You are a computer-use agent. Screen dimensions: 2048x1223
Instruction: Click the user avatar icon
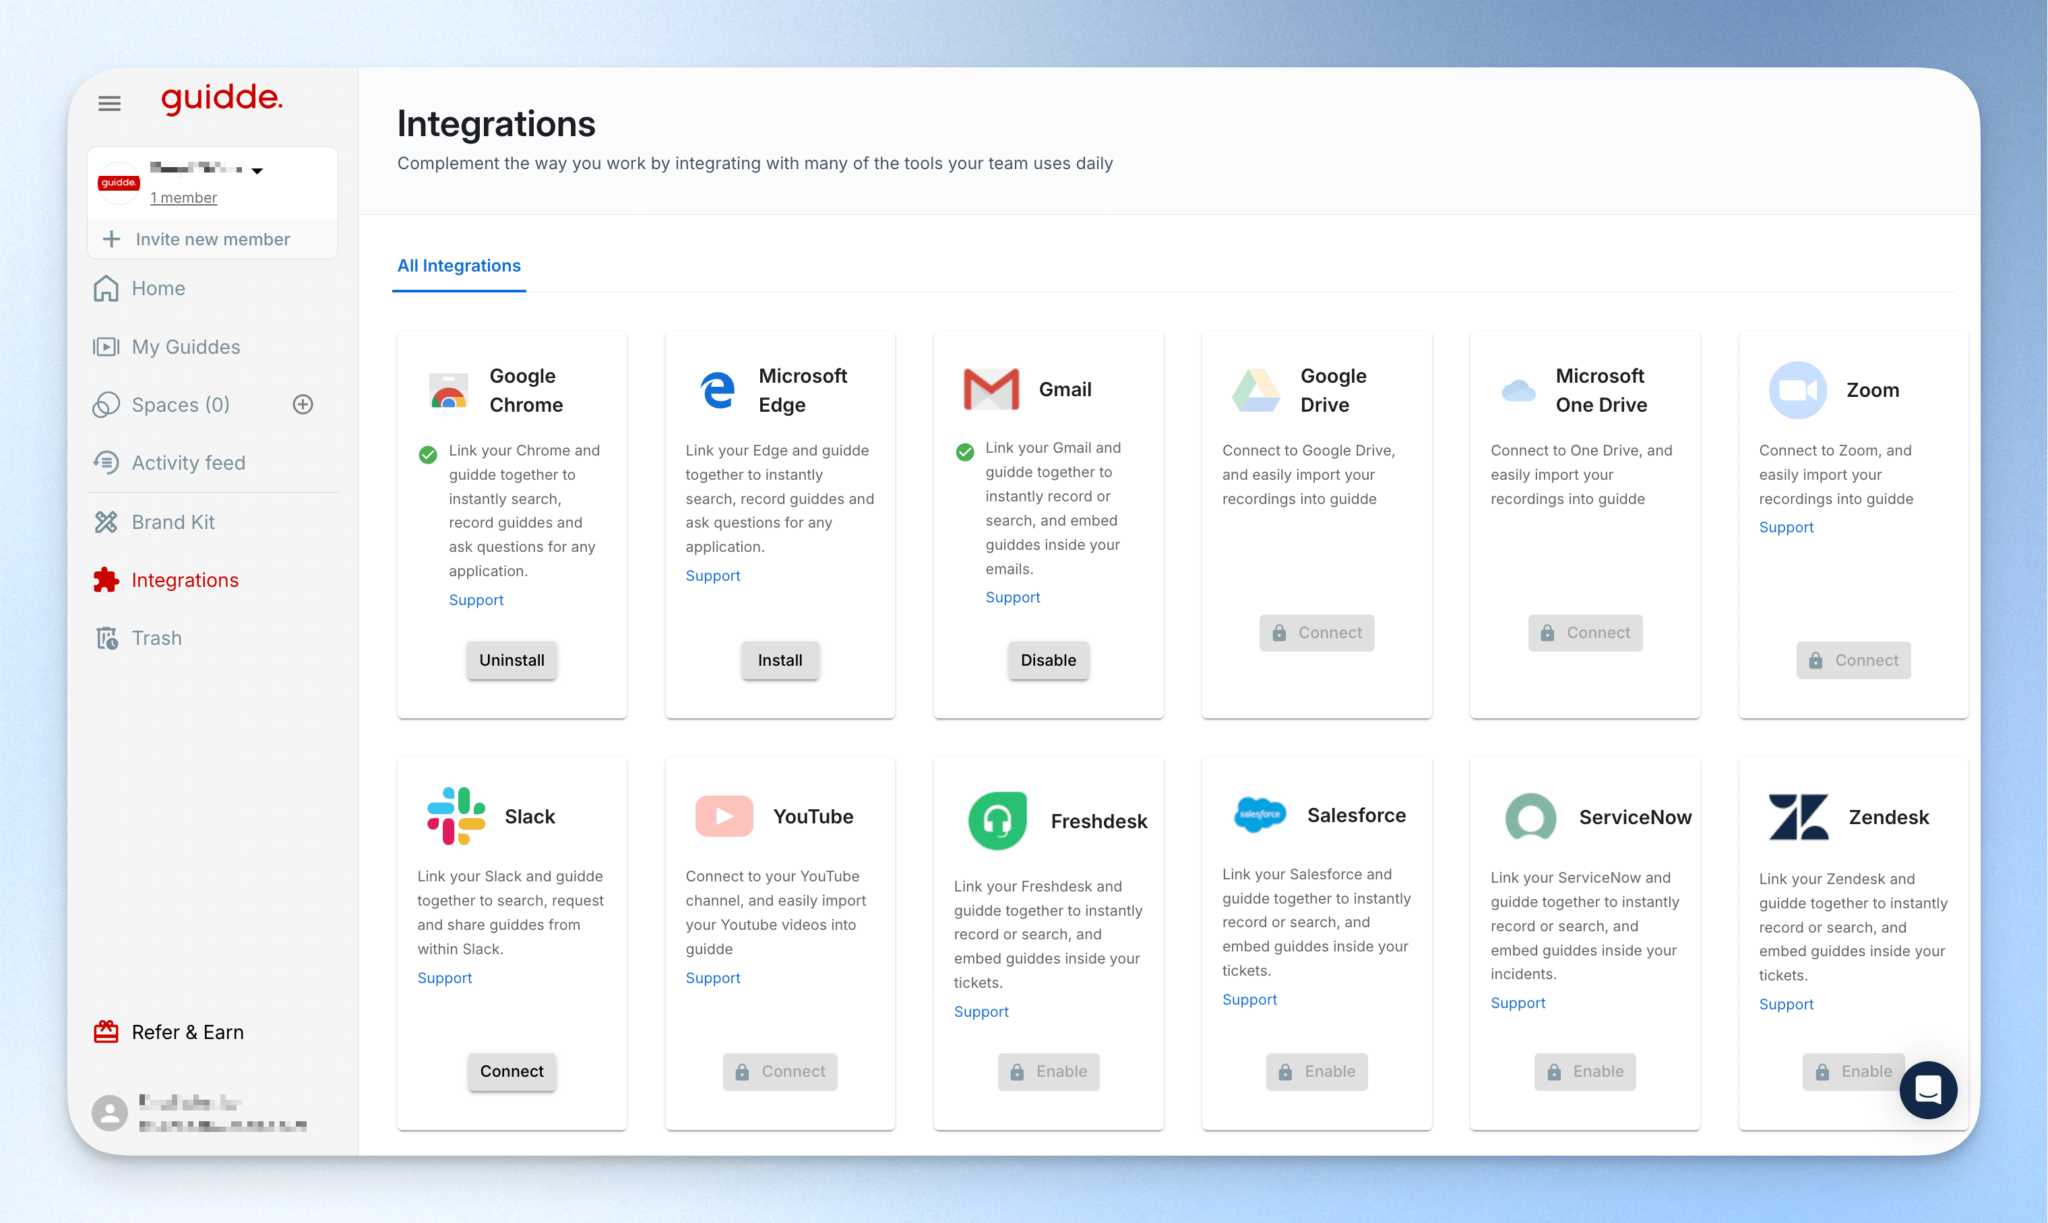pyautogui.click(x=110, y=1112)
